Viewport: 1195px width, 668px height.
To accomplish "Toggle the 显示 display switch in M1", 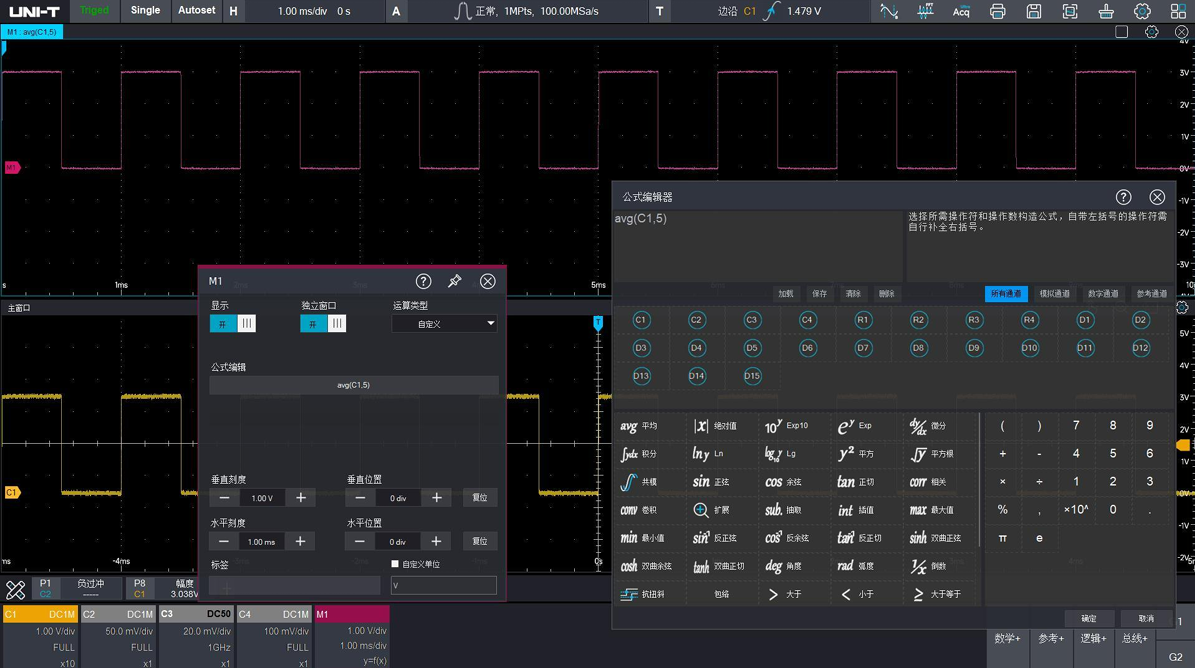I will [233, 324].
